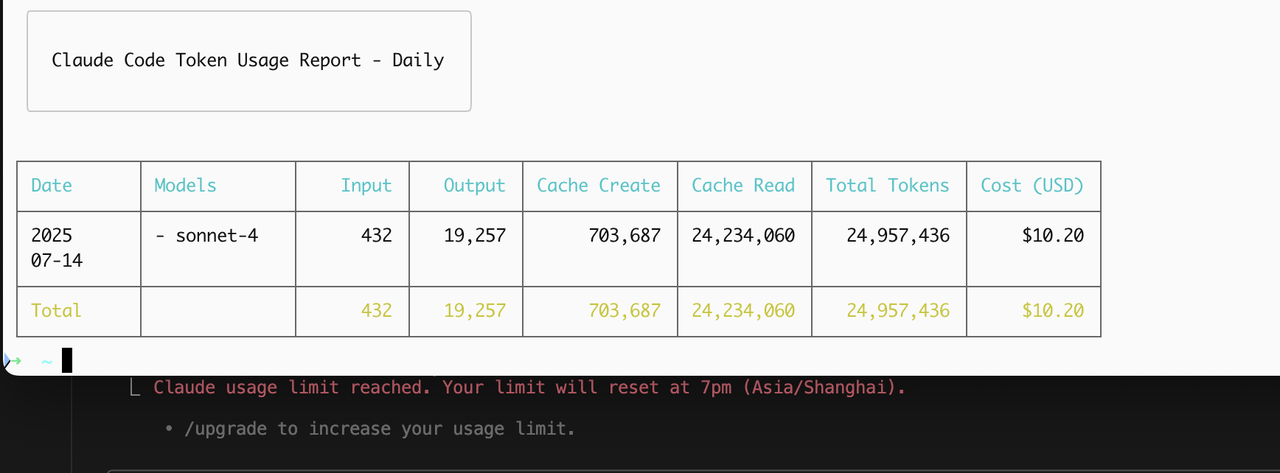Screen dimensions: 1280x473
Task: Click the "Input" column header
Action: [367, 185]
